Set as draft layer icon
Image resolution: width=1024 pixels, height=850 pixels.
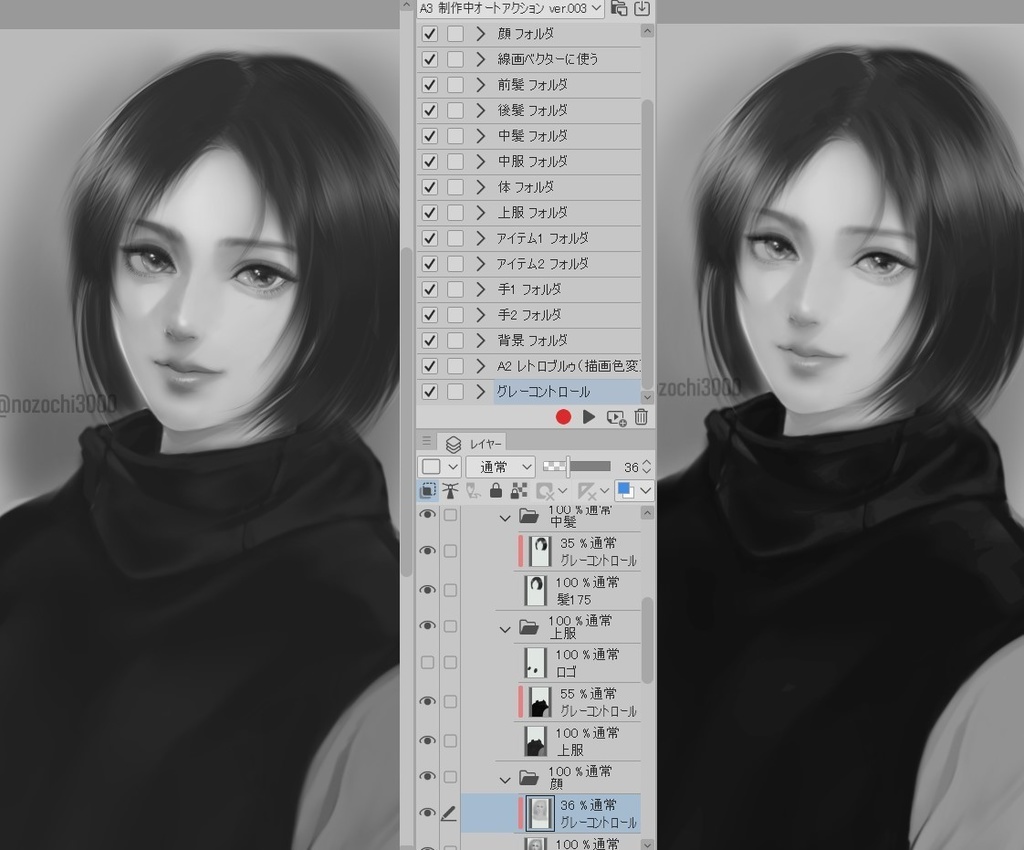473,490
